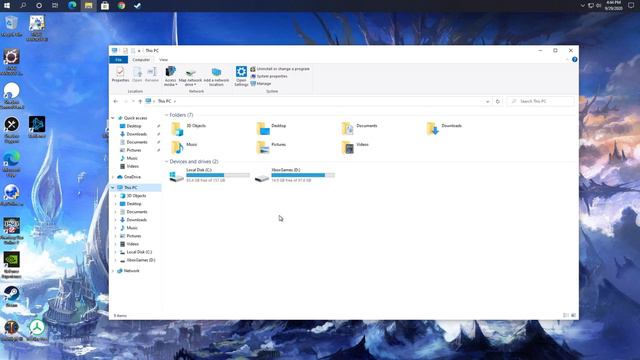Screen dimensions: 640x360
Task: Open the Access media dropdown
Action: (x=170, y=76)
